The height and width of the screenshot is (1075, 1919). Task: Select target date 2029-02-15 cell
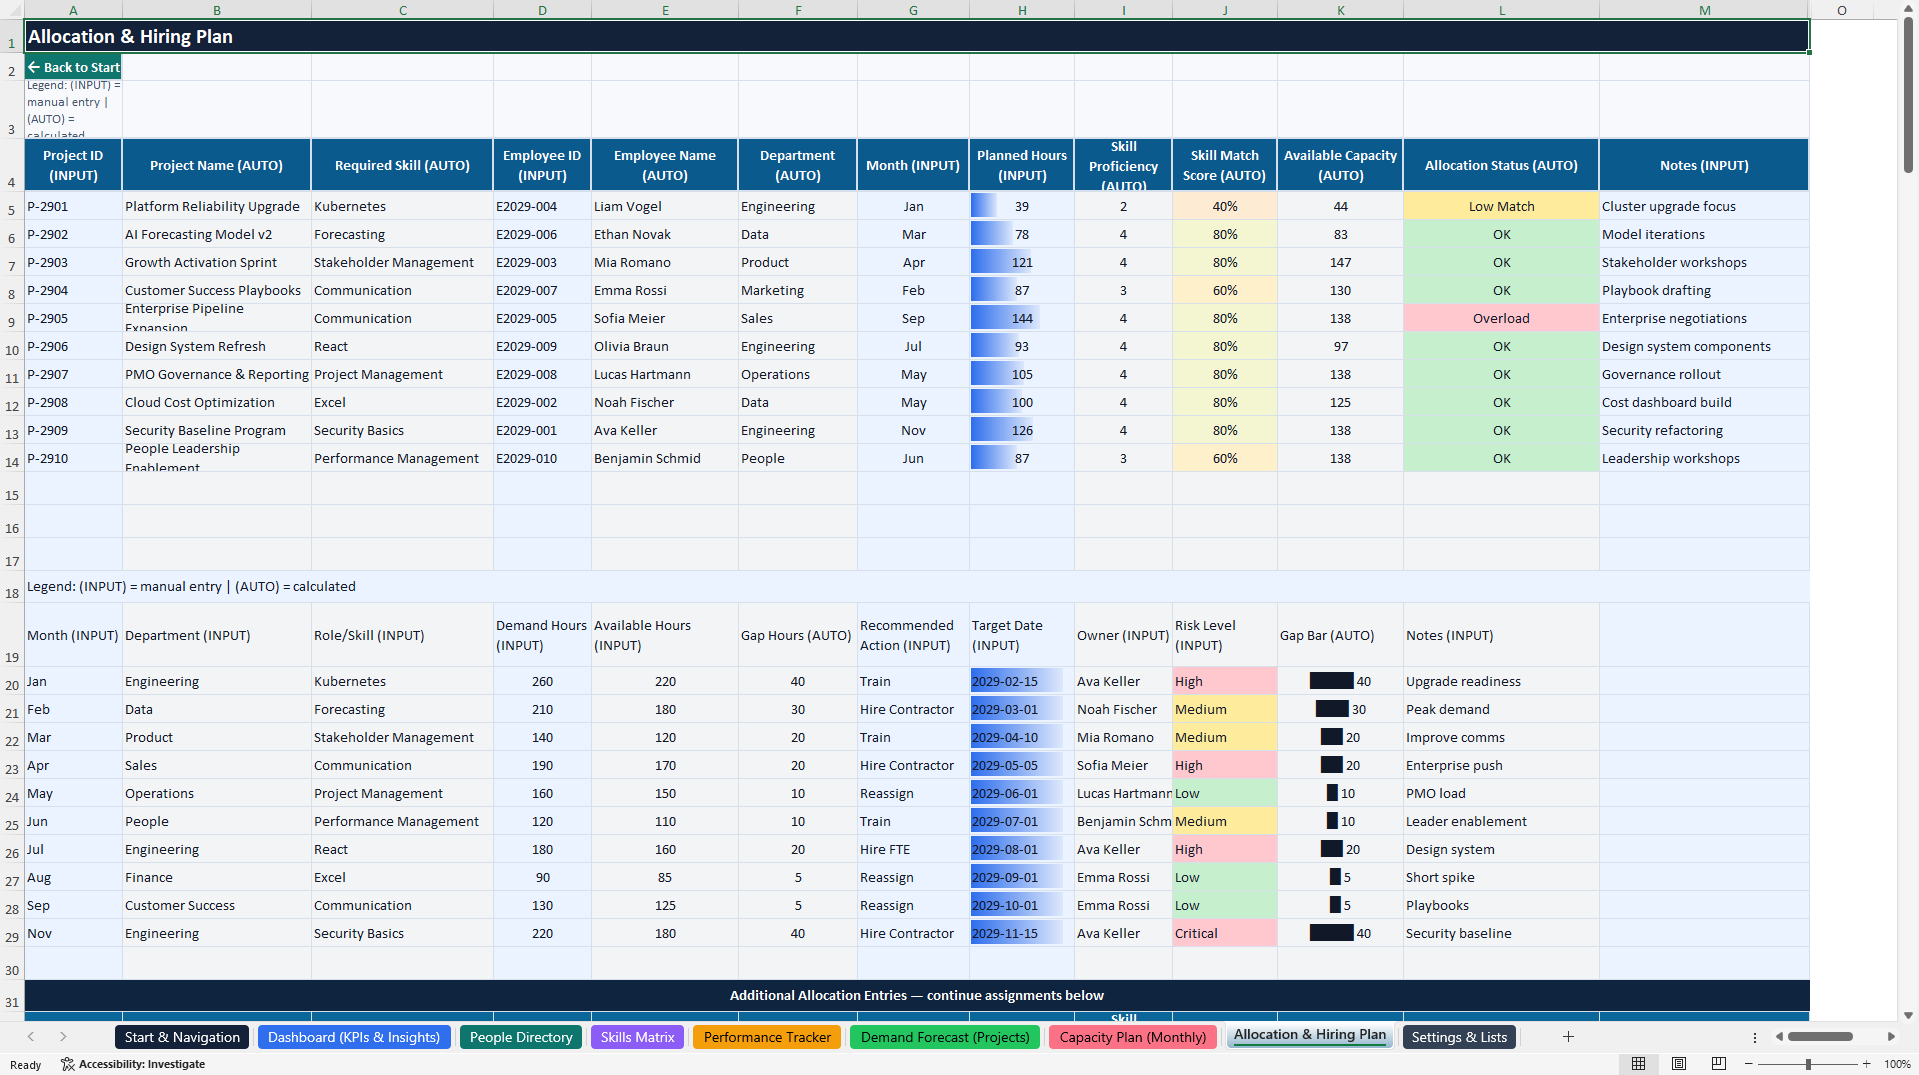click(1022, 681)
